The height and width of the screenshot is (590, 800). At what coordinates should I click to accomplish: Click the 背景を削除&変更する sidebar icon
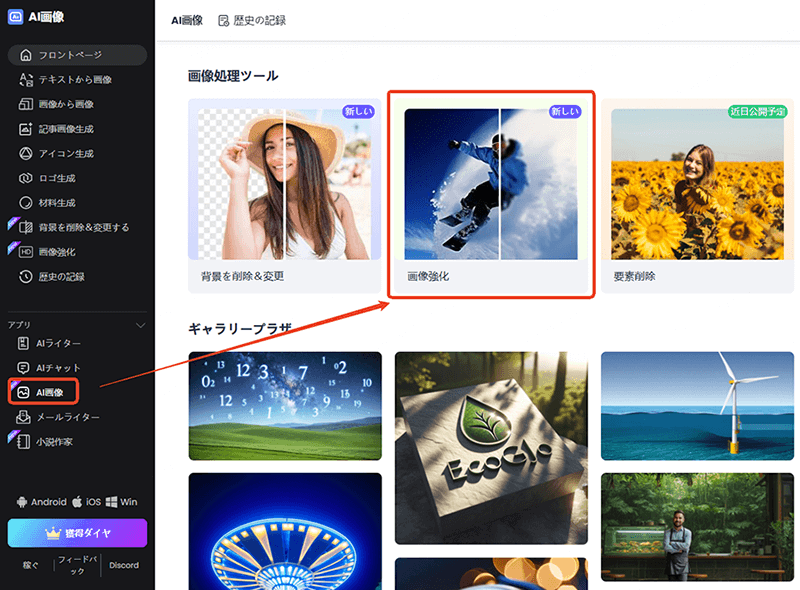(26, 227)
